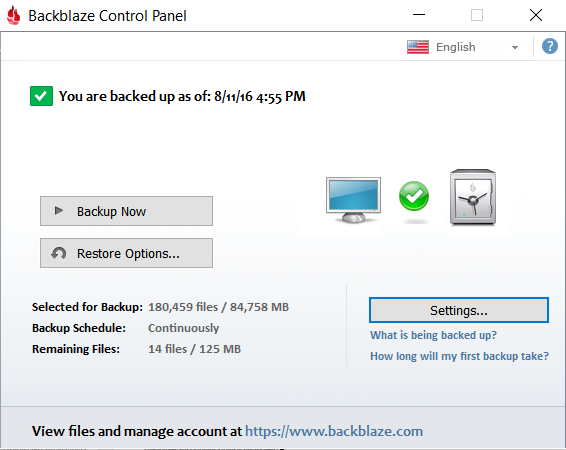Image resolution: width=566 pixels, height=450 pixels.
Task: Open the language selector showing English
Action: pyautogui.click(x=464, y=47)
